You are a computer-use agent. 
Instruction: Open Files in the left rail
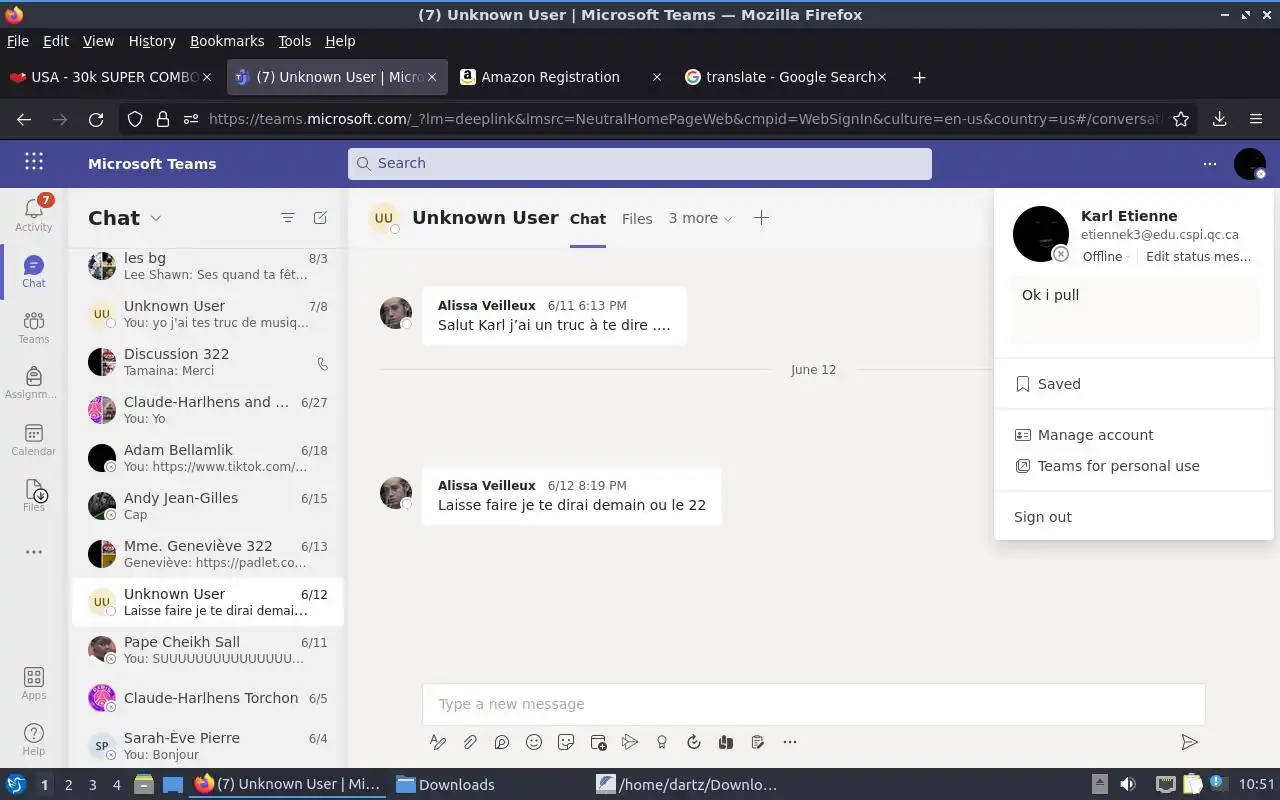tap(34, 495)
